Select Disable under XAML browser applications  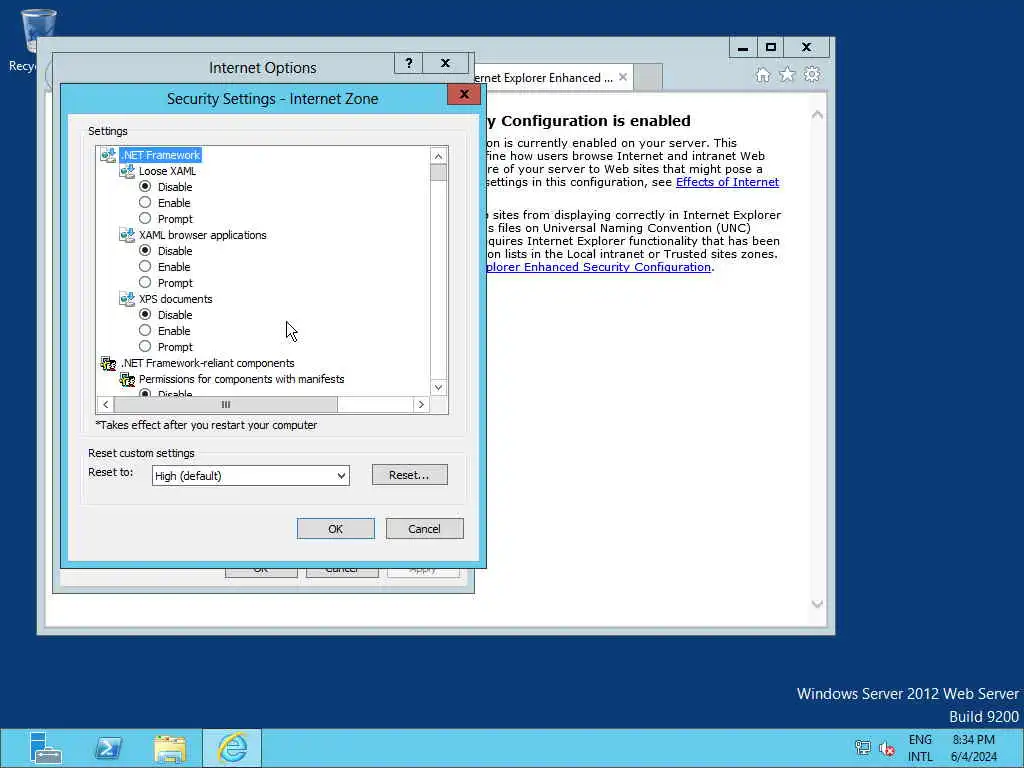point(145,250)
